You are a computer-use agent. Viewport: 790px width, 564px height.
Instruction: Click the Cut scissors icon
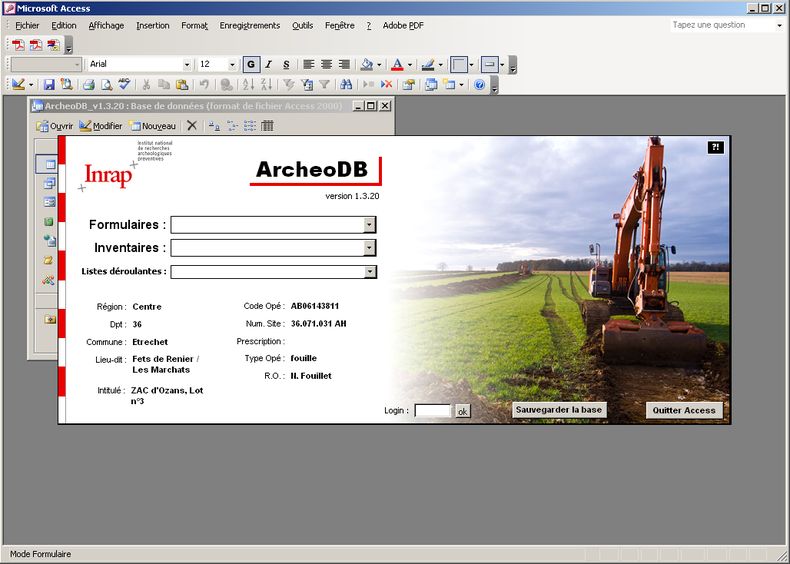(146, 85)
